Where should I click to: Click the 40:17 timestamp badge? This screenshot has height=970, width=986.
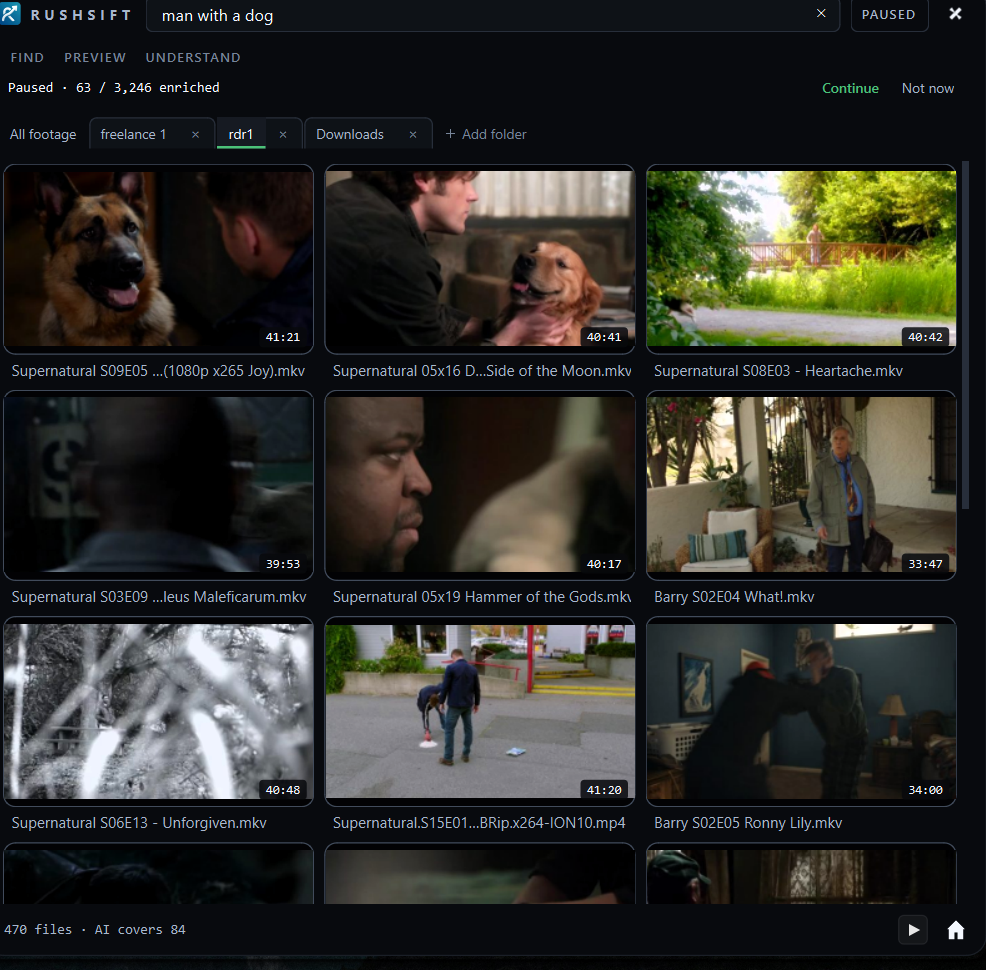(604, 564)
